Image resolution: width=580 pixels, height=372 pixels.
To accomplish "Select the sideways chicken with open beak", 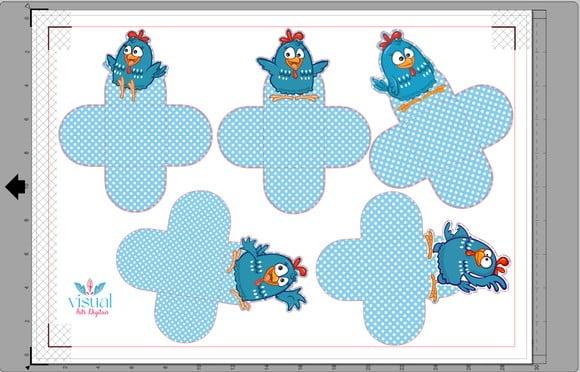I will [x=268, y=273].
